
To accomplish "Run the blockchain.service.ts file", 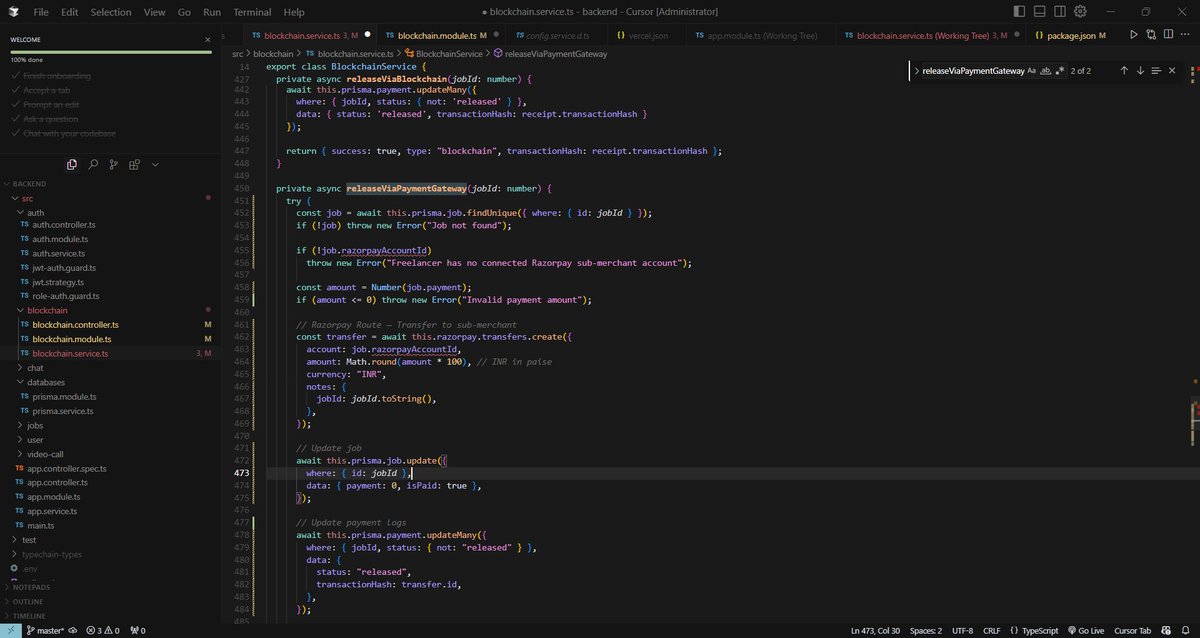I will (1133, 32).
